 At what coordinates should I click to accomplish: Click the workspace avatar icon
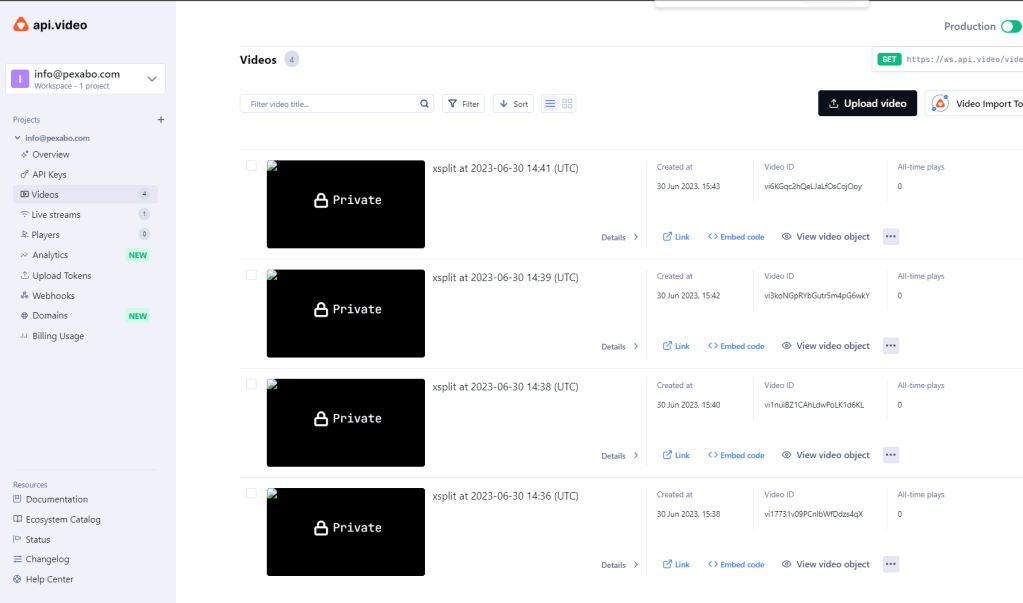[x=20, y=79]
